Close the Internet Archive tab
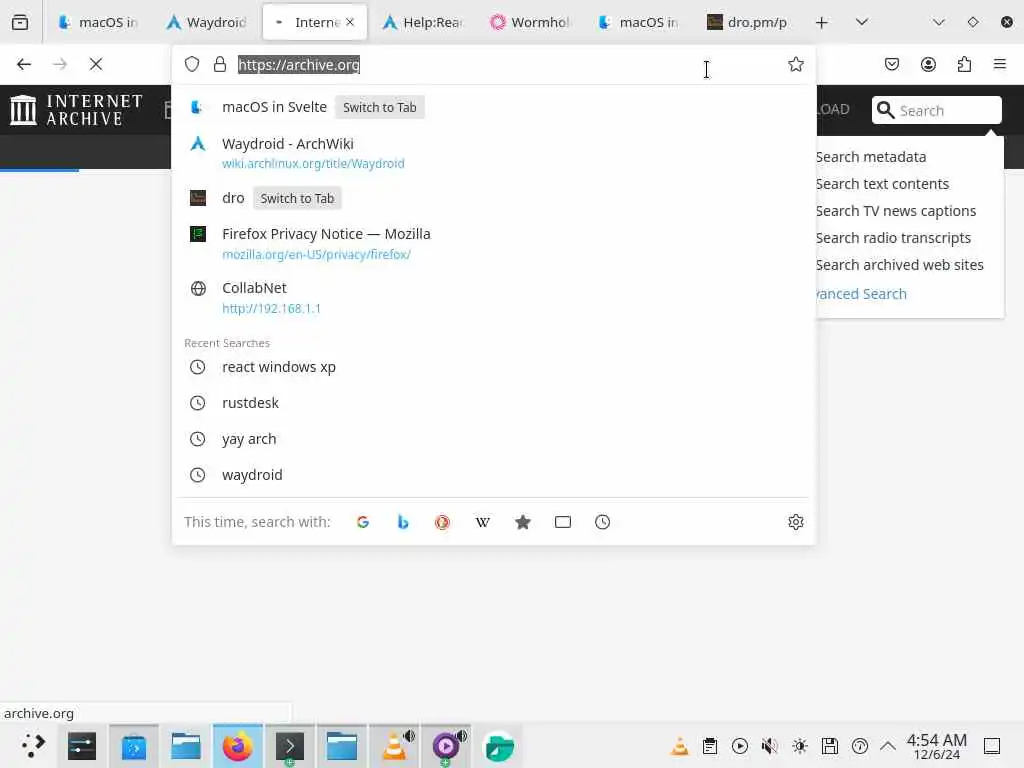The image size is (1024, 768). pyautogui.click(x=350, y=22)
